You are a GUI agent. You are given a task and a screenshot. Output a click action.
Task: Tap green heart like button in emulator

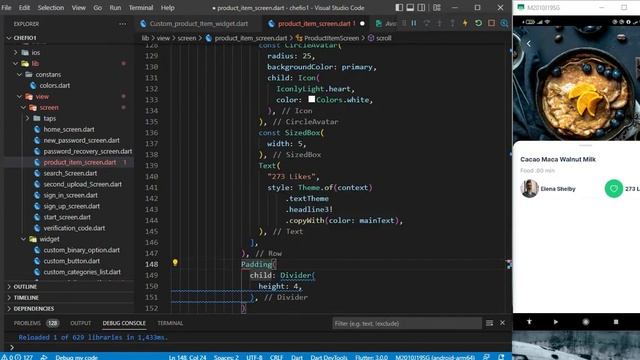(x=613, y=189)
